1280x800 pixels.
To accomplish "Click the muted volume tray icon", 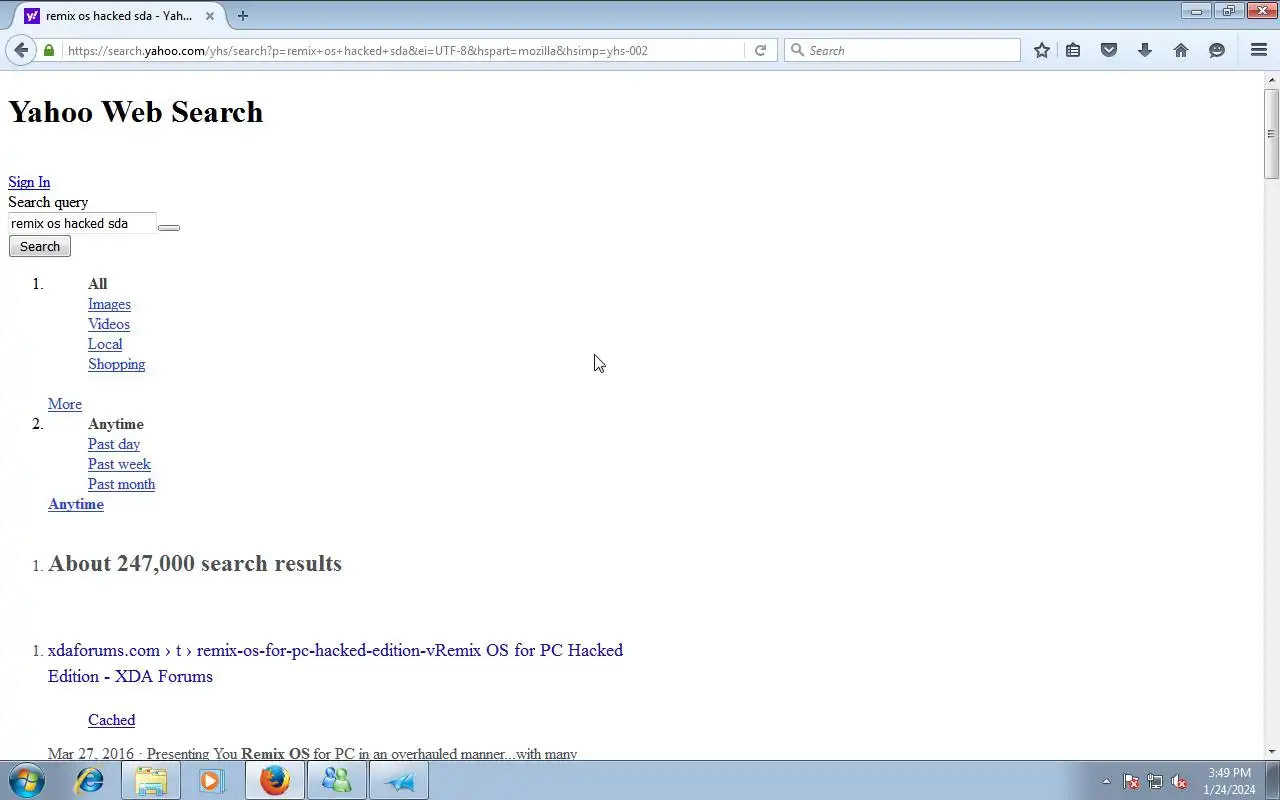I will coord(1180,781).
